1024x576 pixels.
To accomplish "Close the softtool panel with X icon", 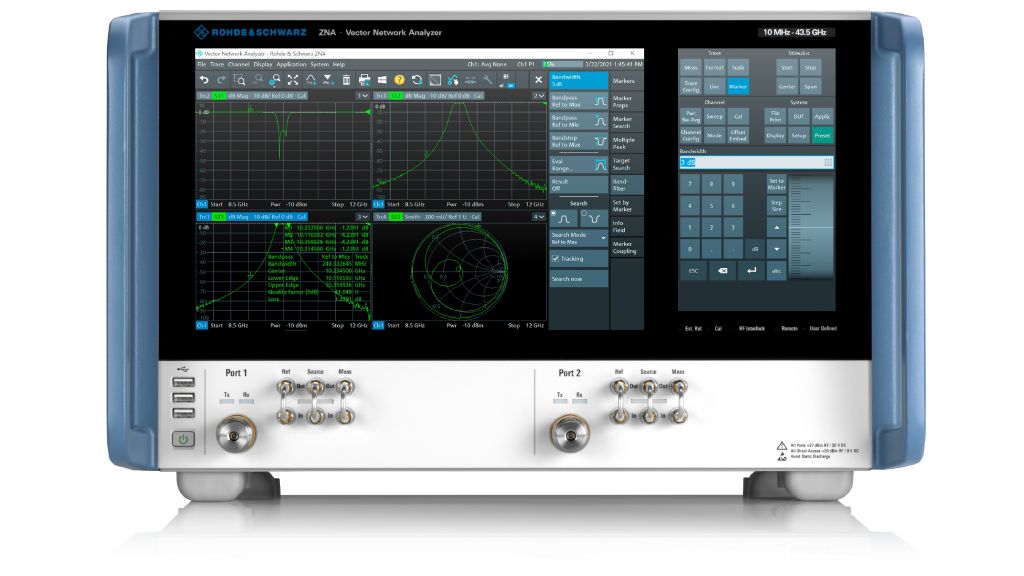I will pyautogui.click(x=538, y=80).
